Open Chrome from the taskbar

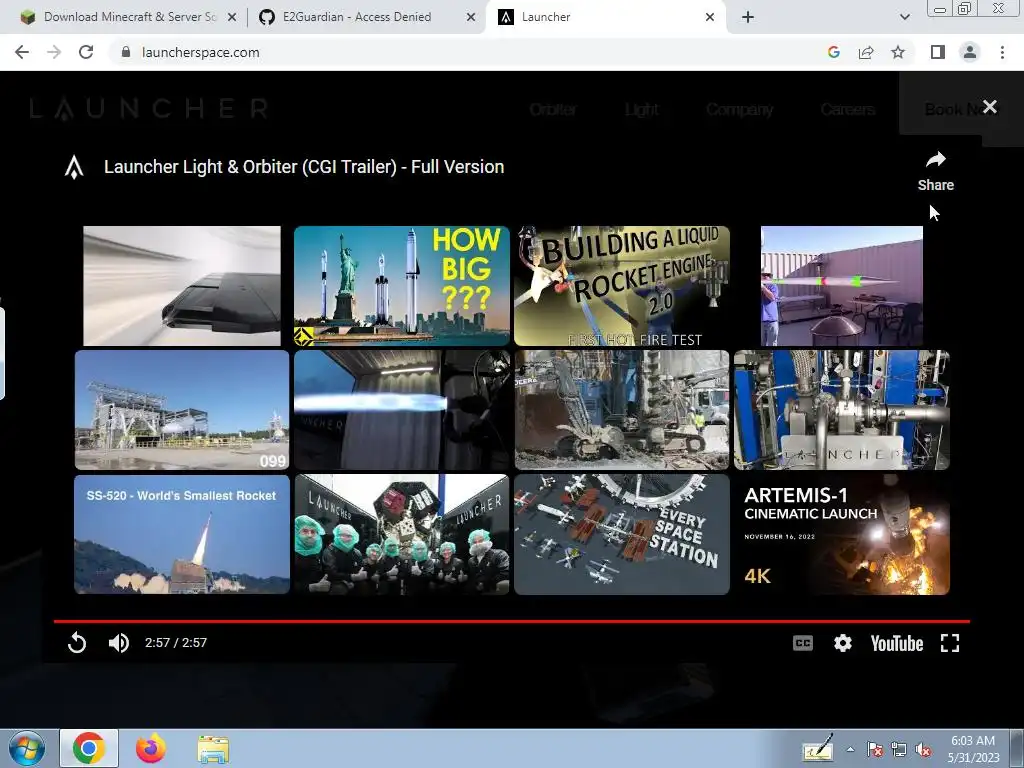coord(89,748)
